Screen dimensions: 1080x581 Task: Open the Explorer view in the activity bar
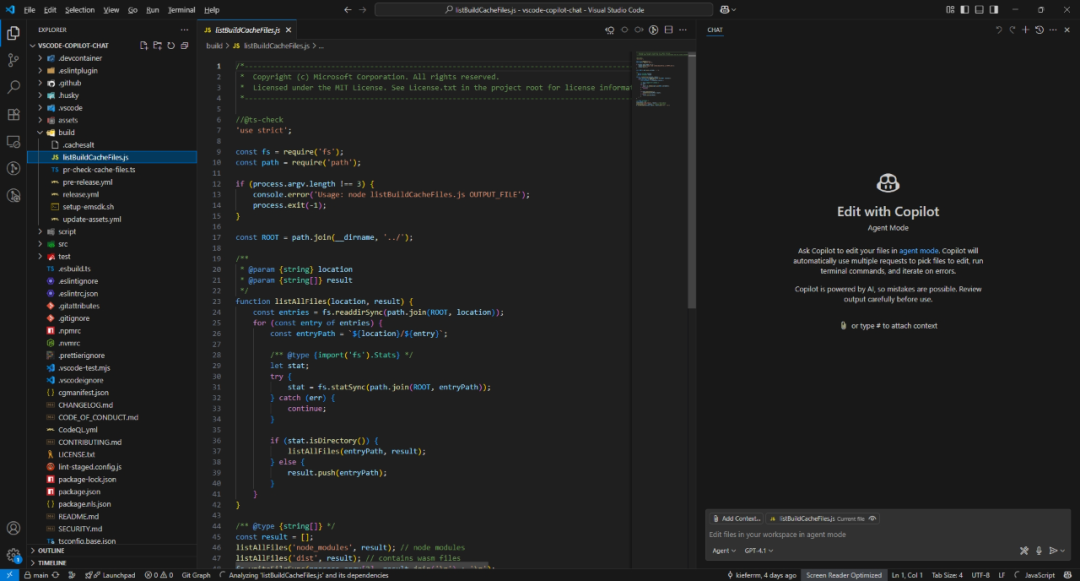pyautogui.click(x=13, y=33)
